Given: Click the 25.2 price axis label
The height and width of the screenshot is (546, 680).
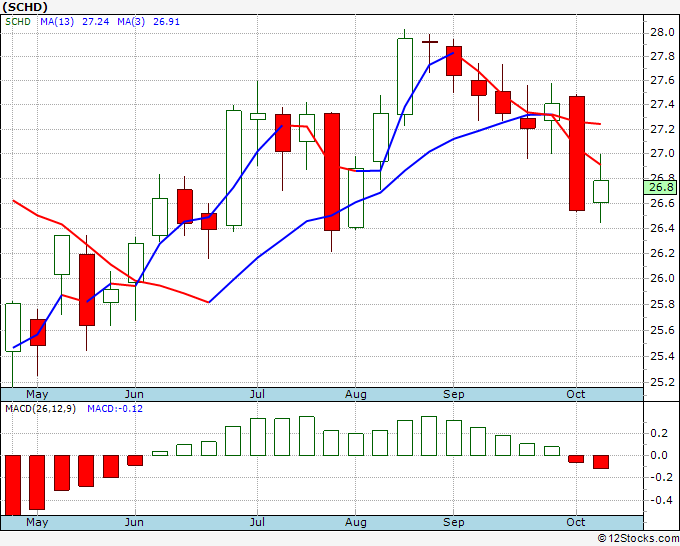Looking at the screenshot, I should (x=662, y=383).
